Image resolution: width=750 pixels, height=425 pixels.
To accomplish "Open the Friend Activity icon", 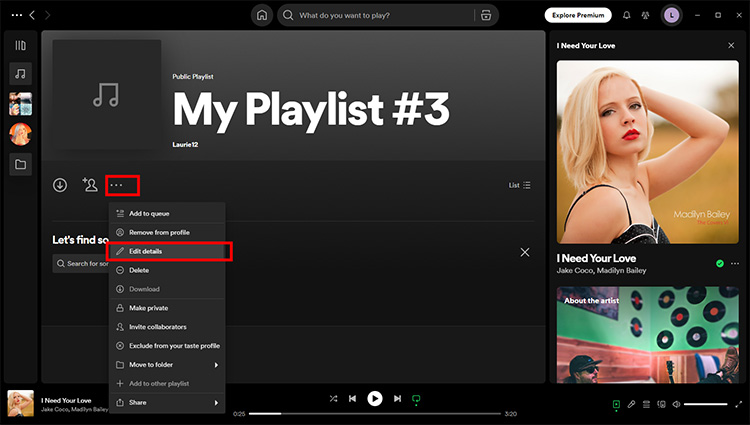I will [x=645, y=15].
